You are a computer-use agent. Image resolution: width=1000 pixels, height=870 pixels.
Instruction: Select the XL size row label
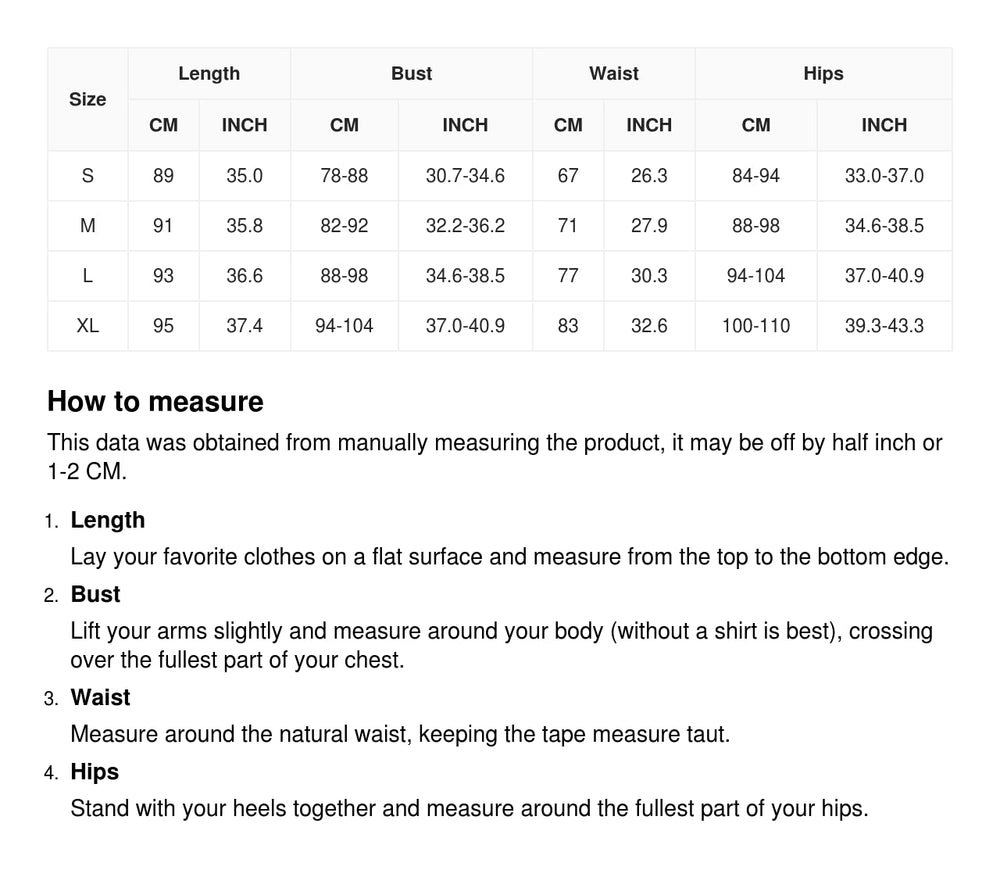(x=88, y=326)
